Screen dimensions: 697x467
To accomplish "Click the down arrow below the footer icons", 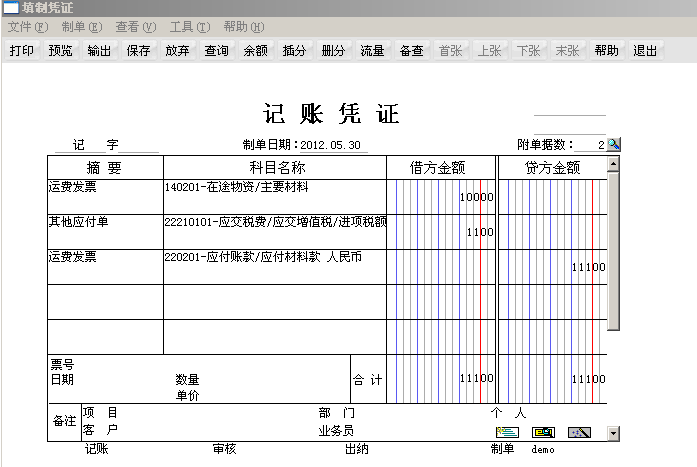I will pyautogui.click(x=613, y=434).
